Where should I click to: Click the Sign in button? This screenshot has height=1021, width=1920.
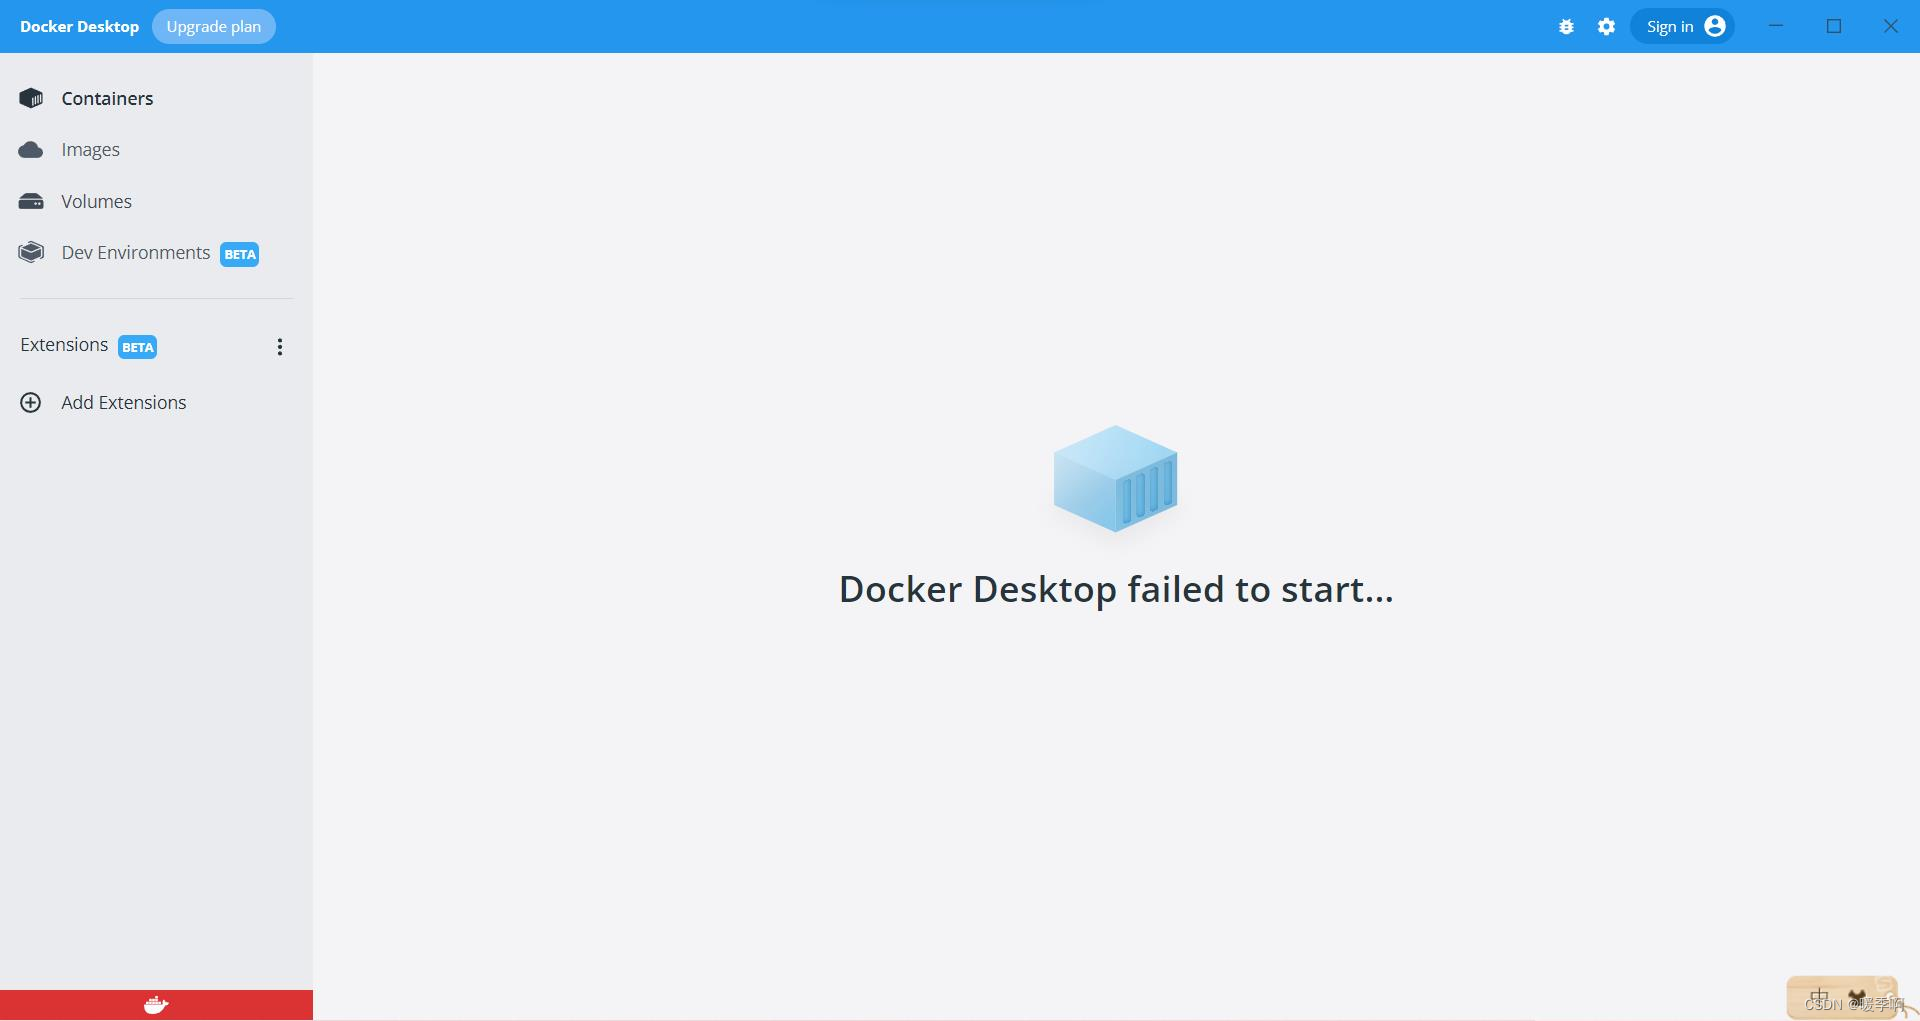(1683, 27)
